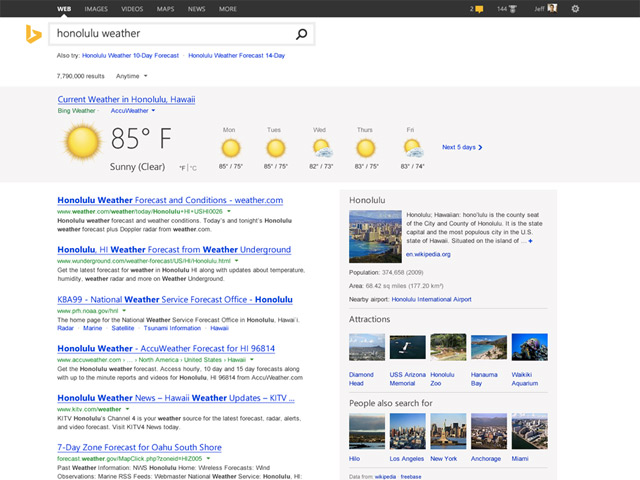
Task: Open Honolulu Weather Forecast 14-Day suggestion
Action: (237, 56)
